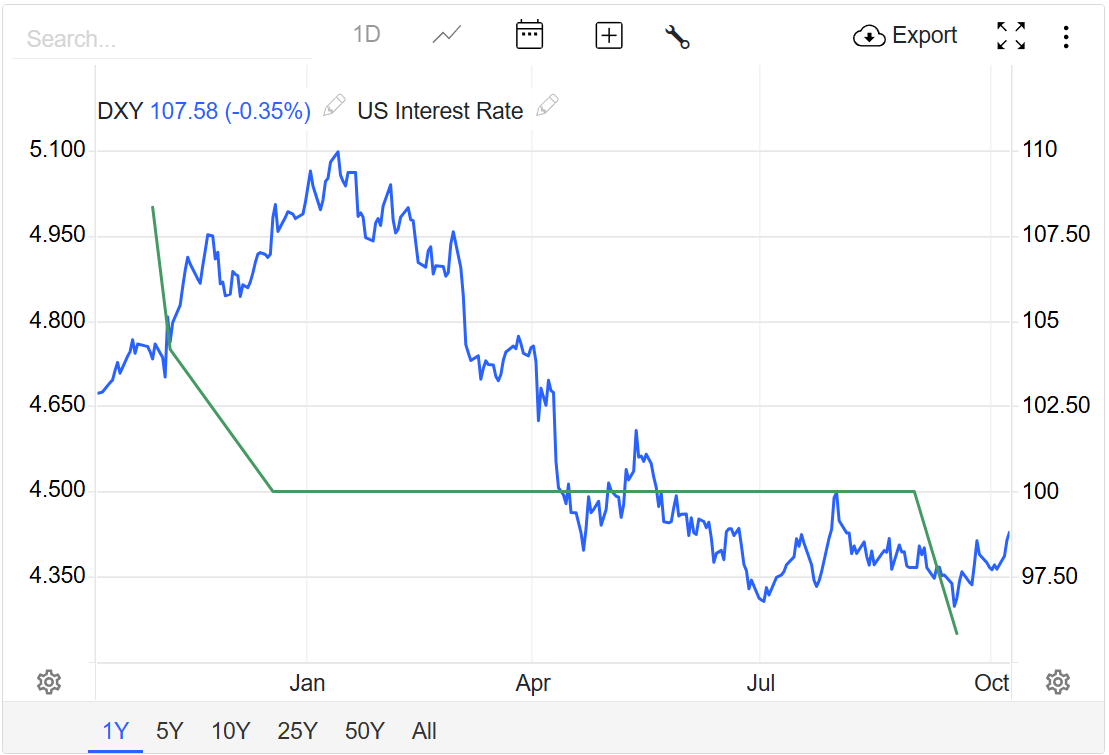Open right axis settings gear

point(1057,682)
